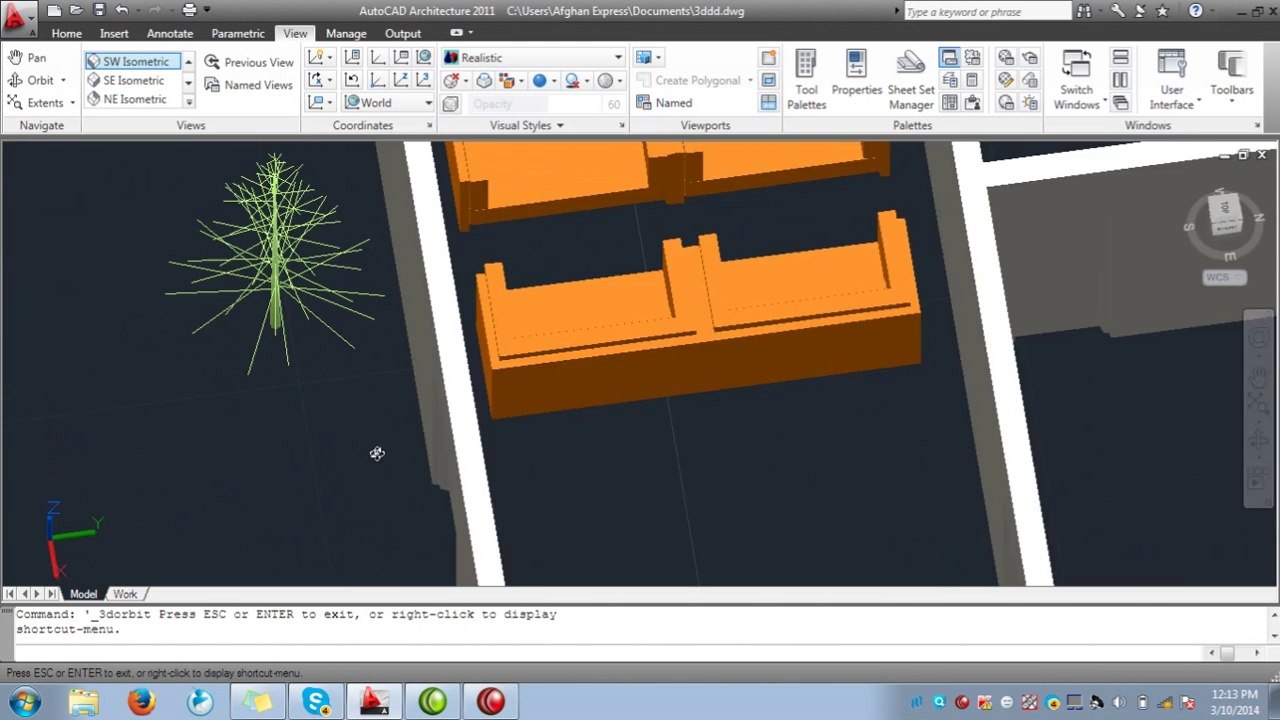Select the Output ribbon tab

tap(403, 33)
